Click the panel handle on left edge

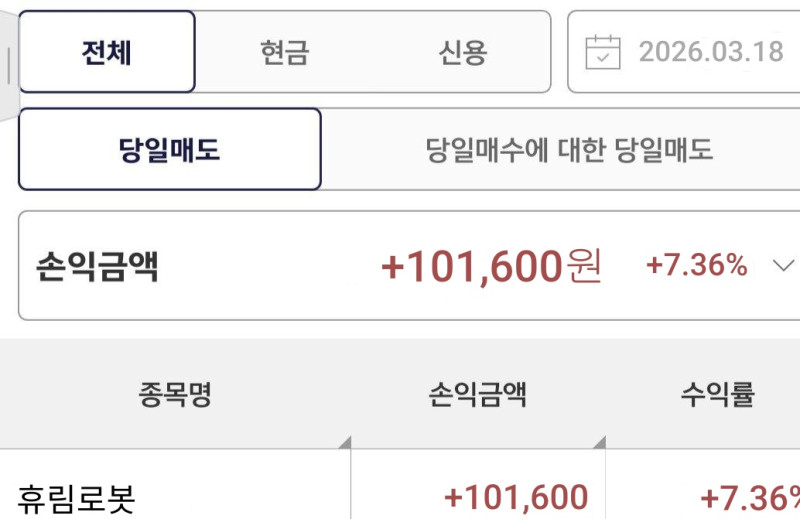[x=8, y=66]
